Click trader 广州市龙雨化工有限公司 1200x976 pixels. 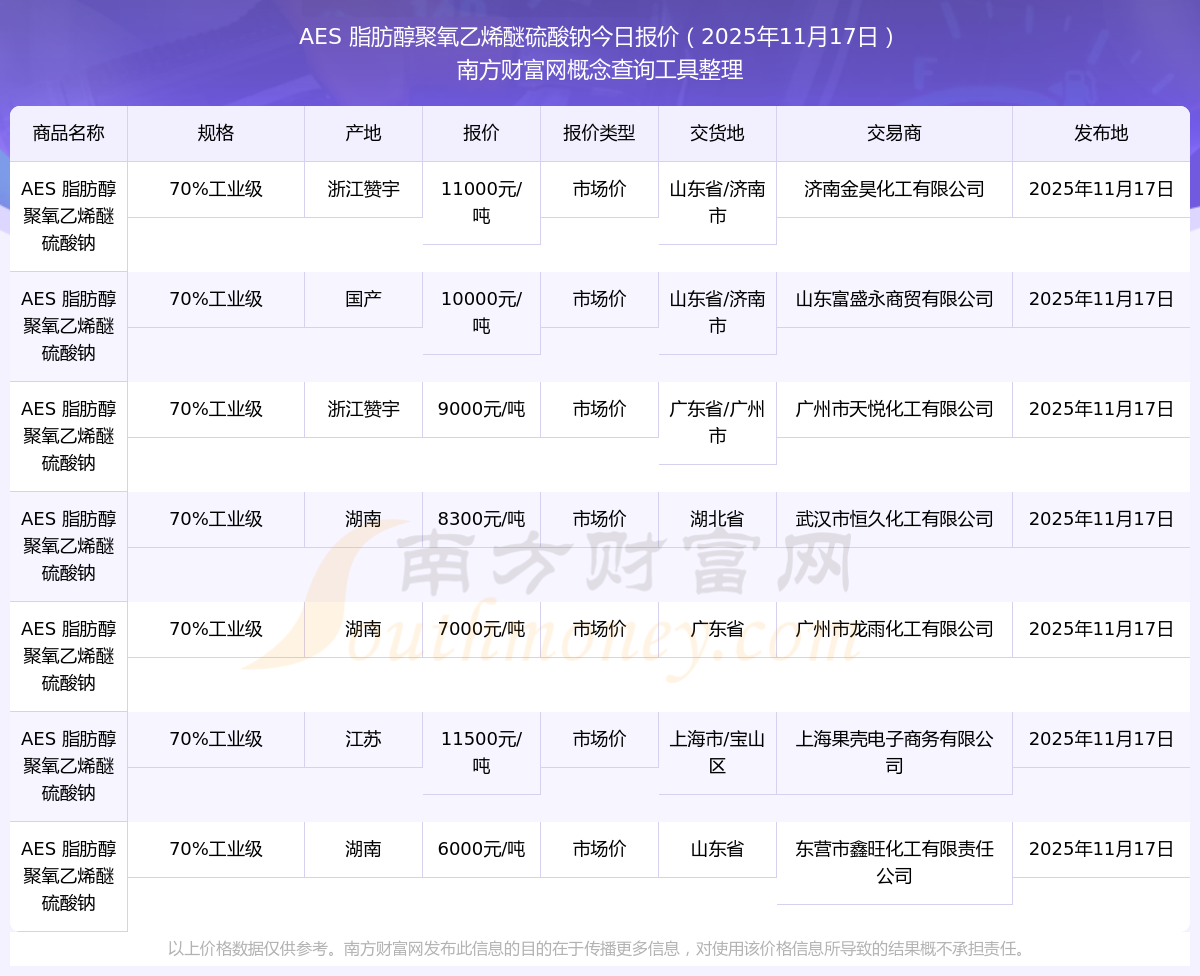click(x=894, y=629)
